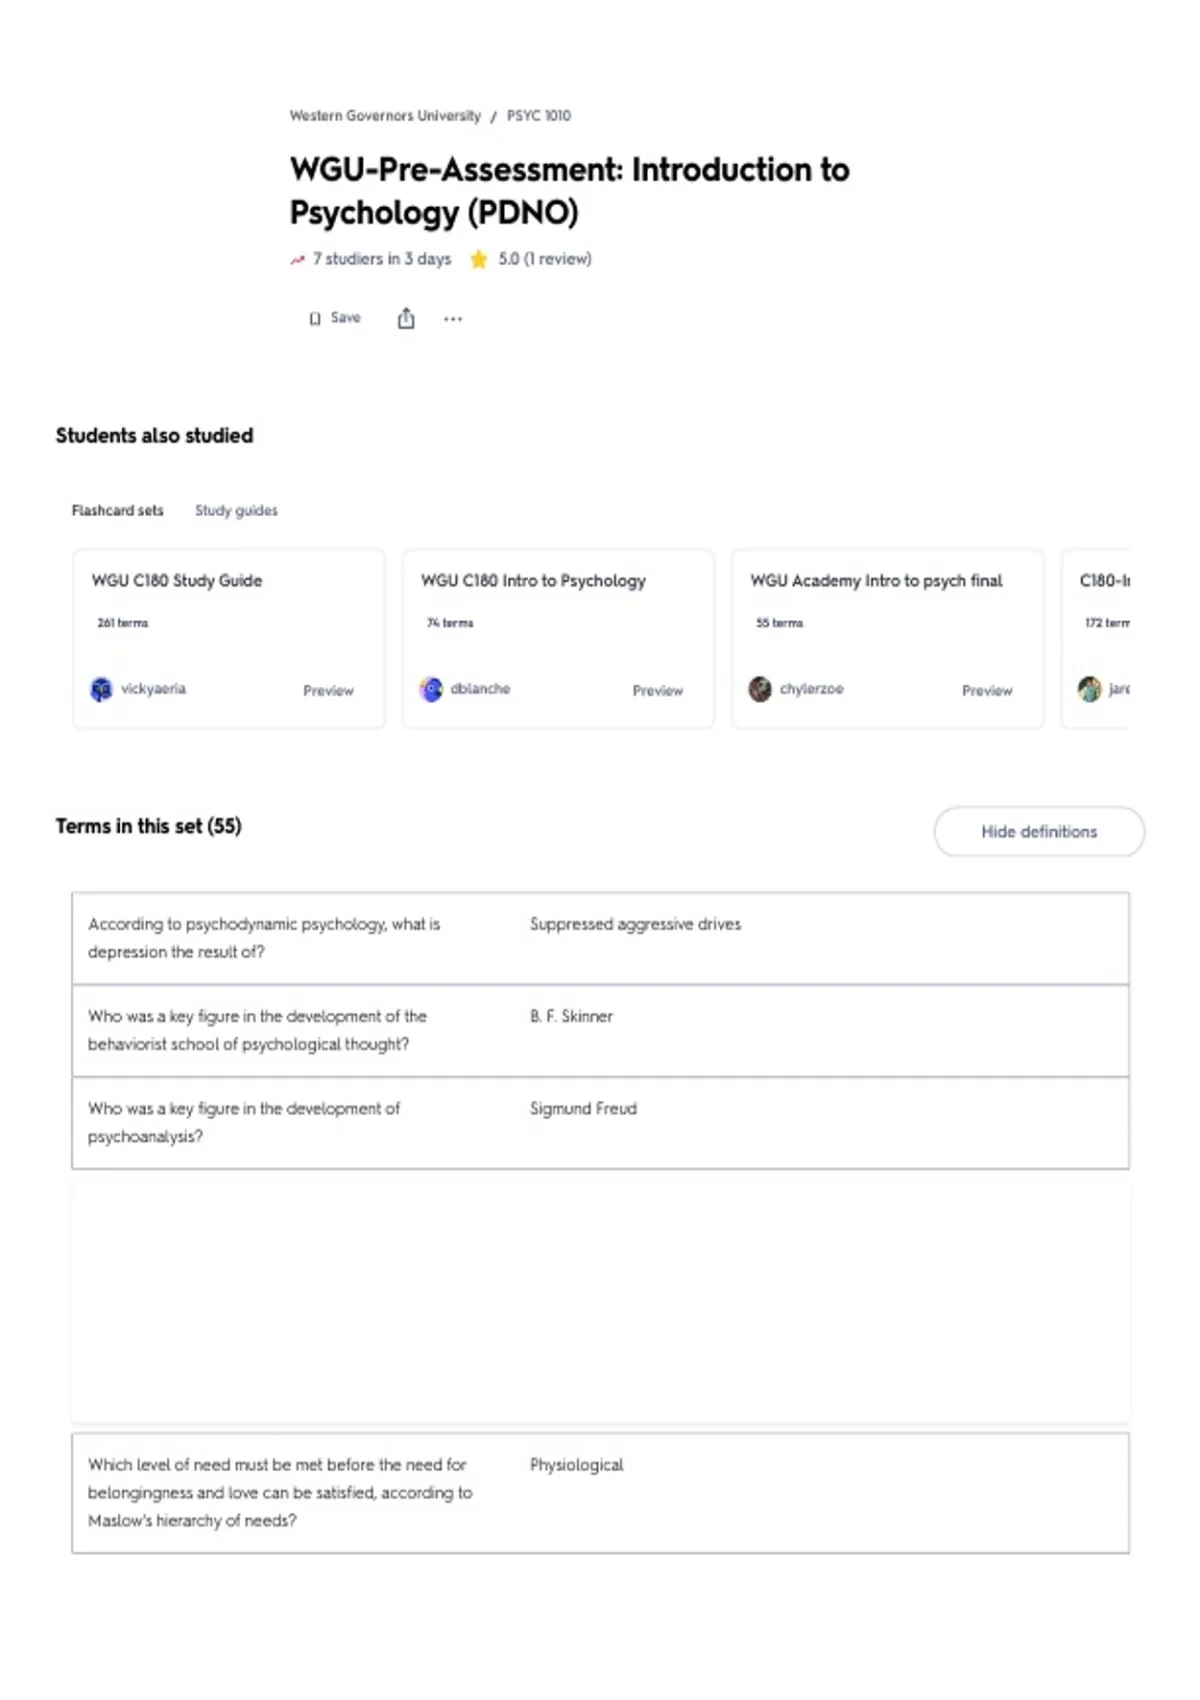Click the chylerzoe username
This screenshot has width=1200, height=1700.
click(x=811, y=689)
